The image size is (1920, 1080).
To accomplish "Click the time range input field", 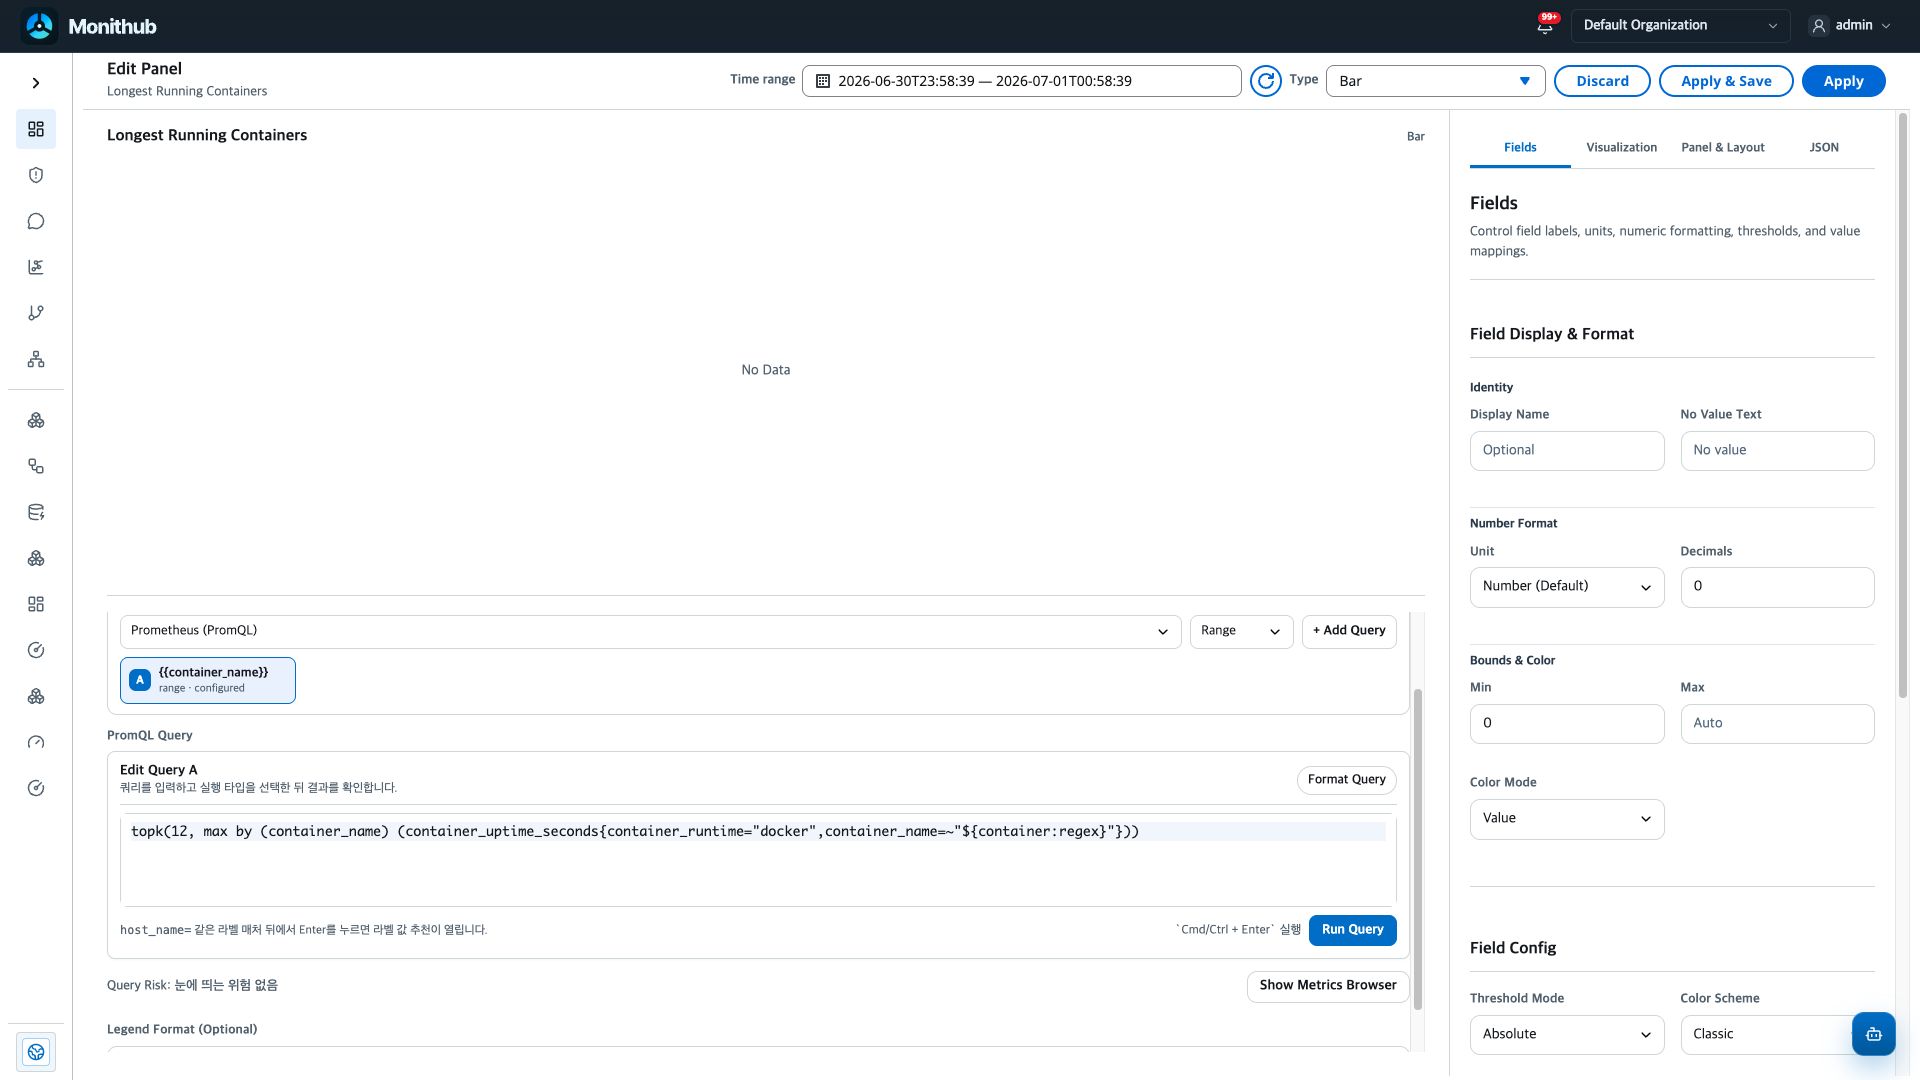I will pyautogui.click(x=1021, y=81).
